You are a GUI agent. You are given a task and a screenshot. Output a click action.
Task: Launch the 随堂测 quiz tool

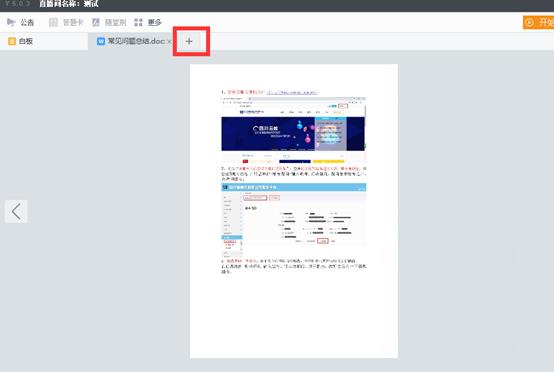109,22
